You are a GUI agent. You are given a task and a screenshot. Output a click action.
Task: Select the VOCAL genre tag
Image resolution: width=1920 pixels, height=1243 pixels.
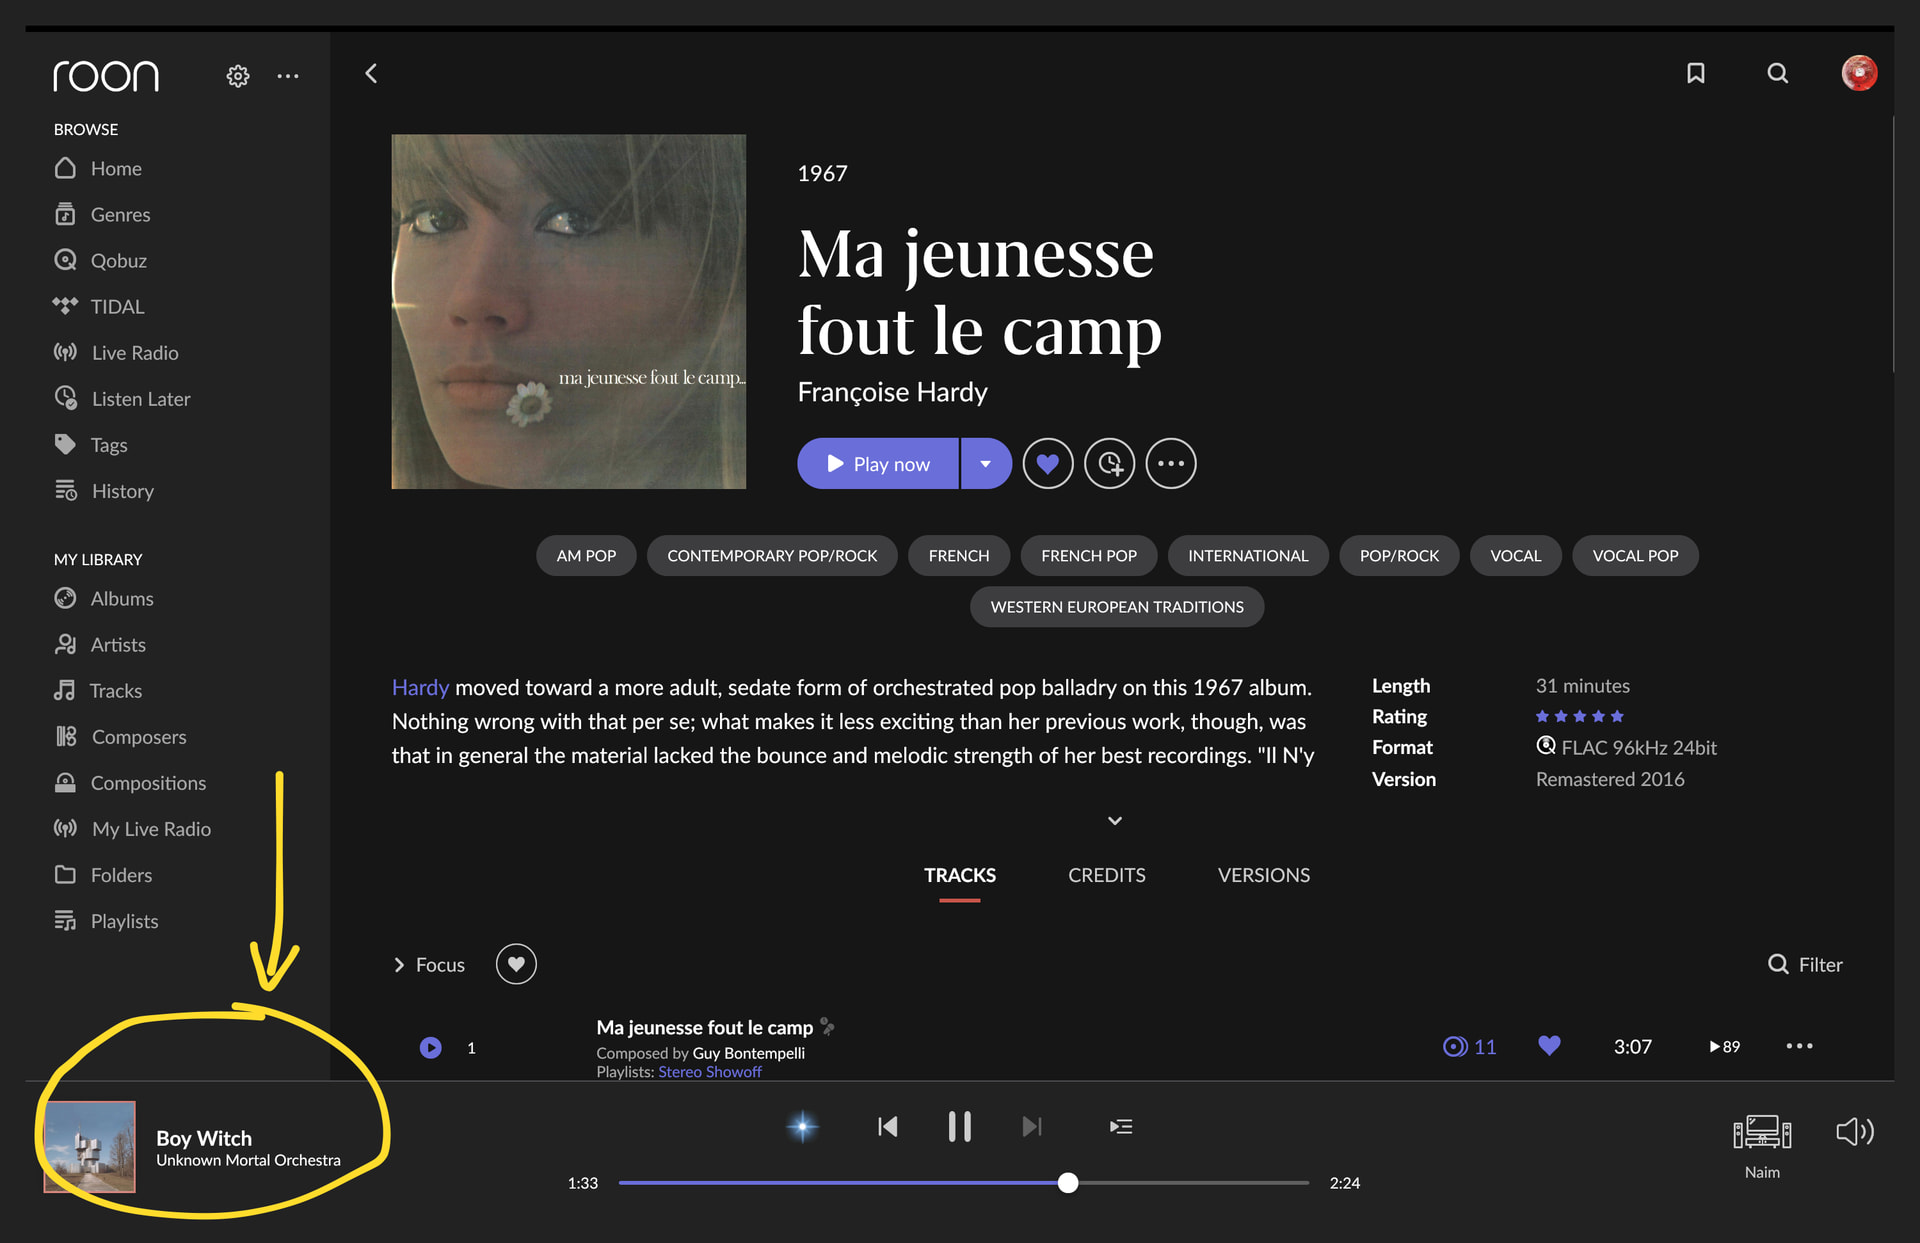pos(1515,556)
